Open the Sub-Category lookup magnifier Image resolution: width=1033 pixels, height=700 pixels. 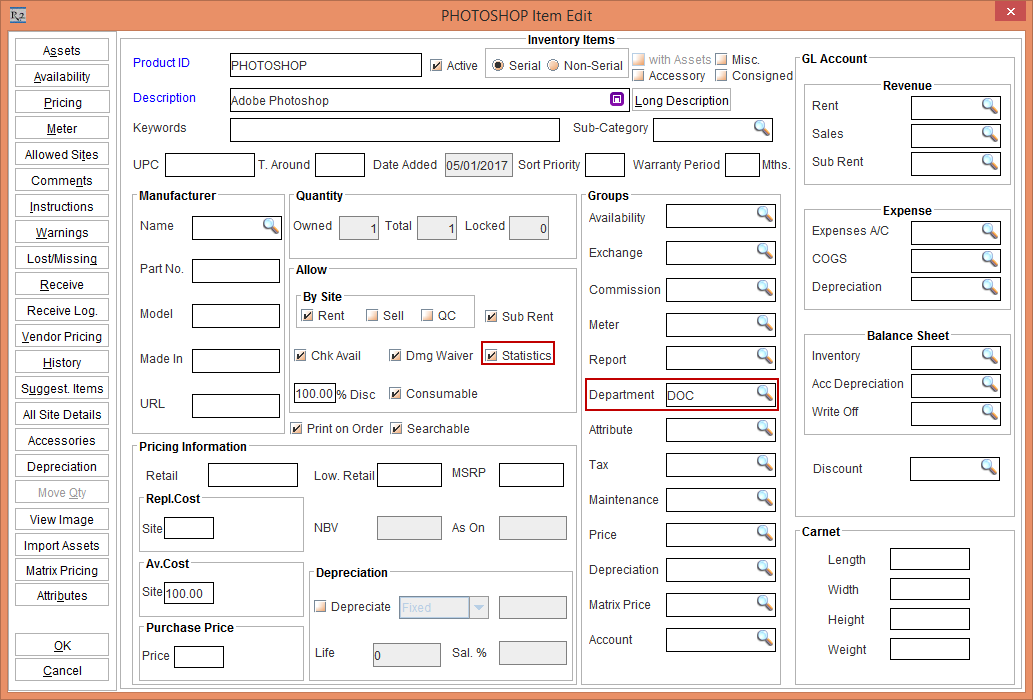click(762, 128)
